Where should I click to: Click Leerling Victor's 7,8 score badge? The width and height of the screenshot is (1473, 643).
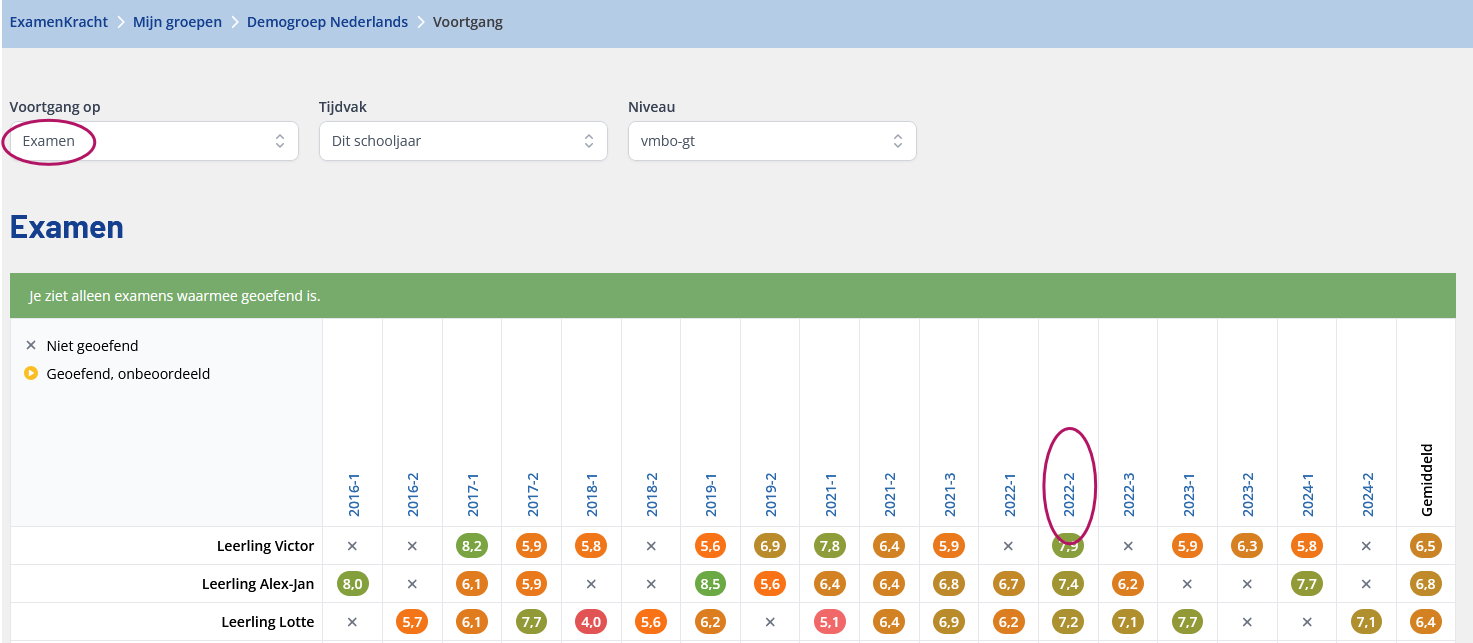point(829,546)
